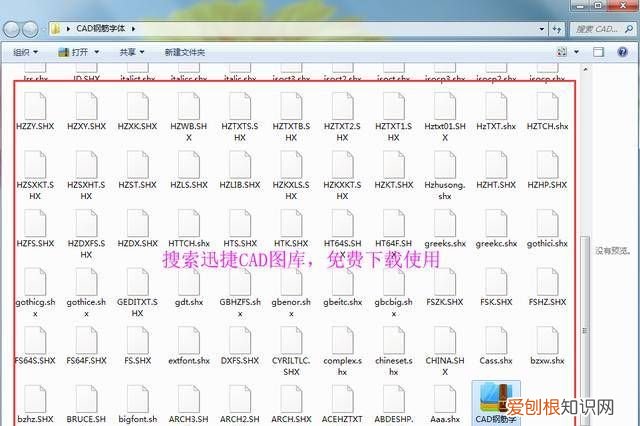Click the vertical scrollbar thumb
Viewport: 640px width, 426px height.
tap(585, 331)
